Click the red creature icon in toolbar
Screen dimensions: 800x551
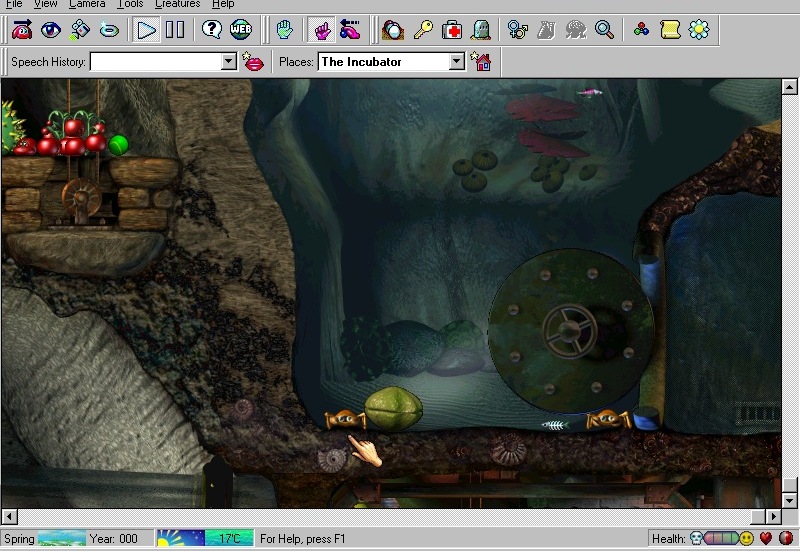22,30
